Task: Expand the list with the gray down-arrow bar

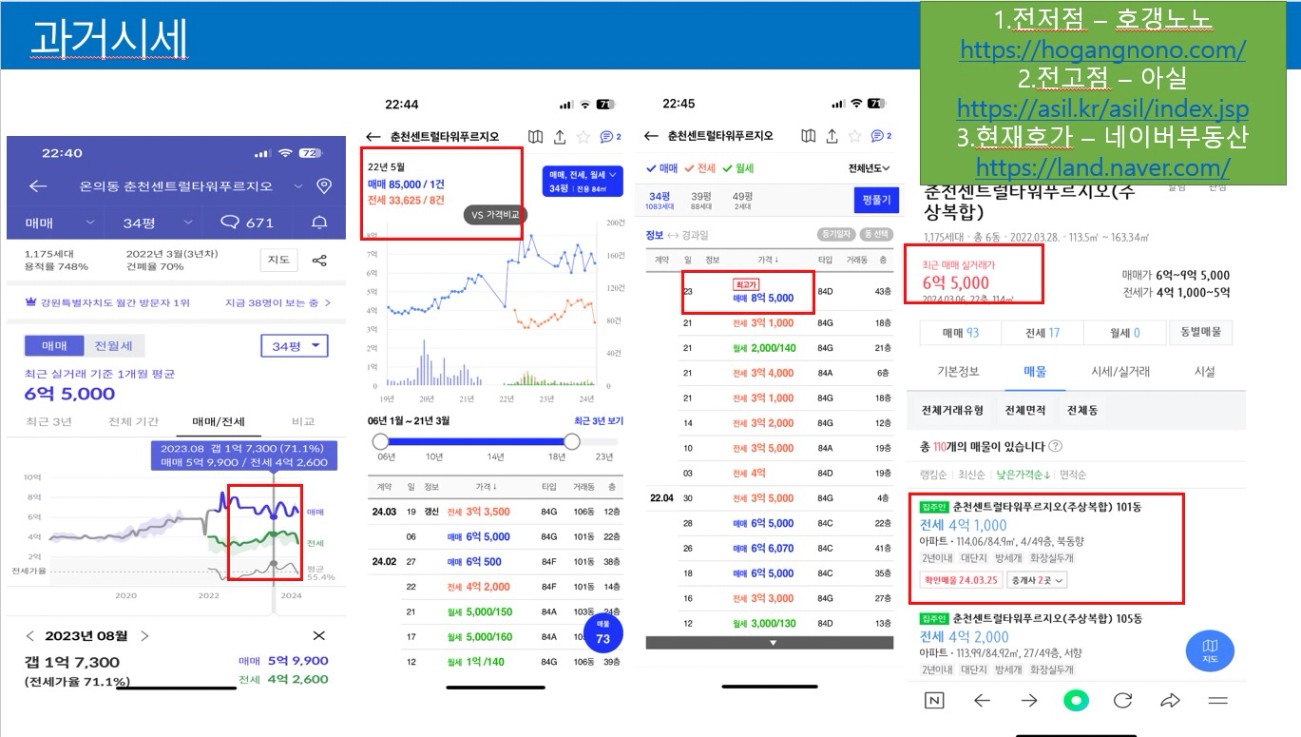Action: [x=772, y=642]
